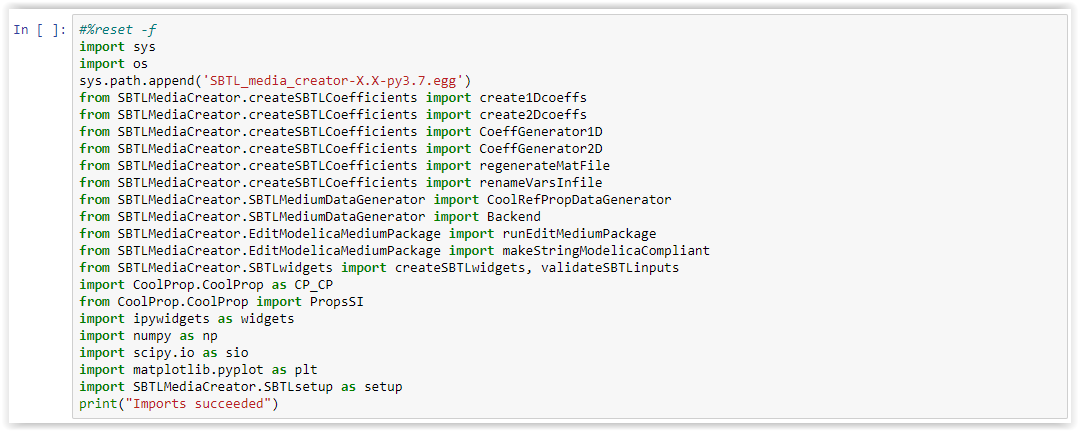Click validateSBTLinputs in the code
1079x431 pixels.
pyautogui.click(x=610, y=268)
